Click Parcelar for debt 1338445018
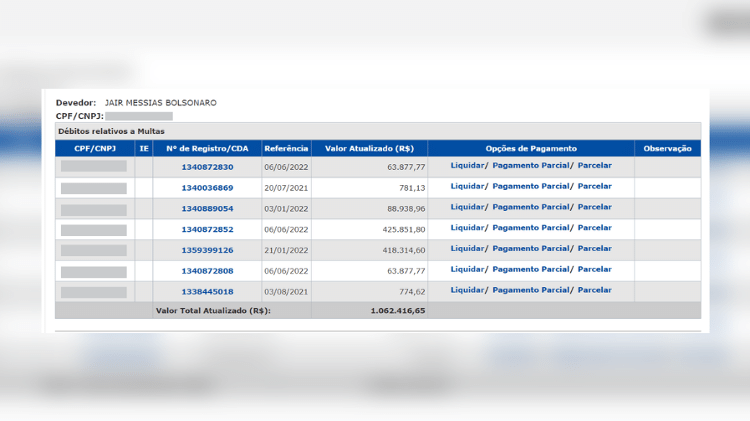The height and width of the screenshot is (421, 750). (x=594, y=289)
